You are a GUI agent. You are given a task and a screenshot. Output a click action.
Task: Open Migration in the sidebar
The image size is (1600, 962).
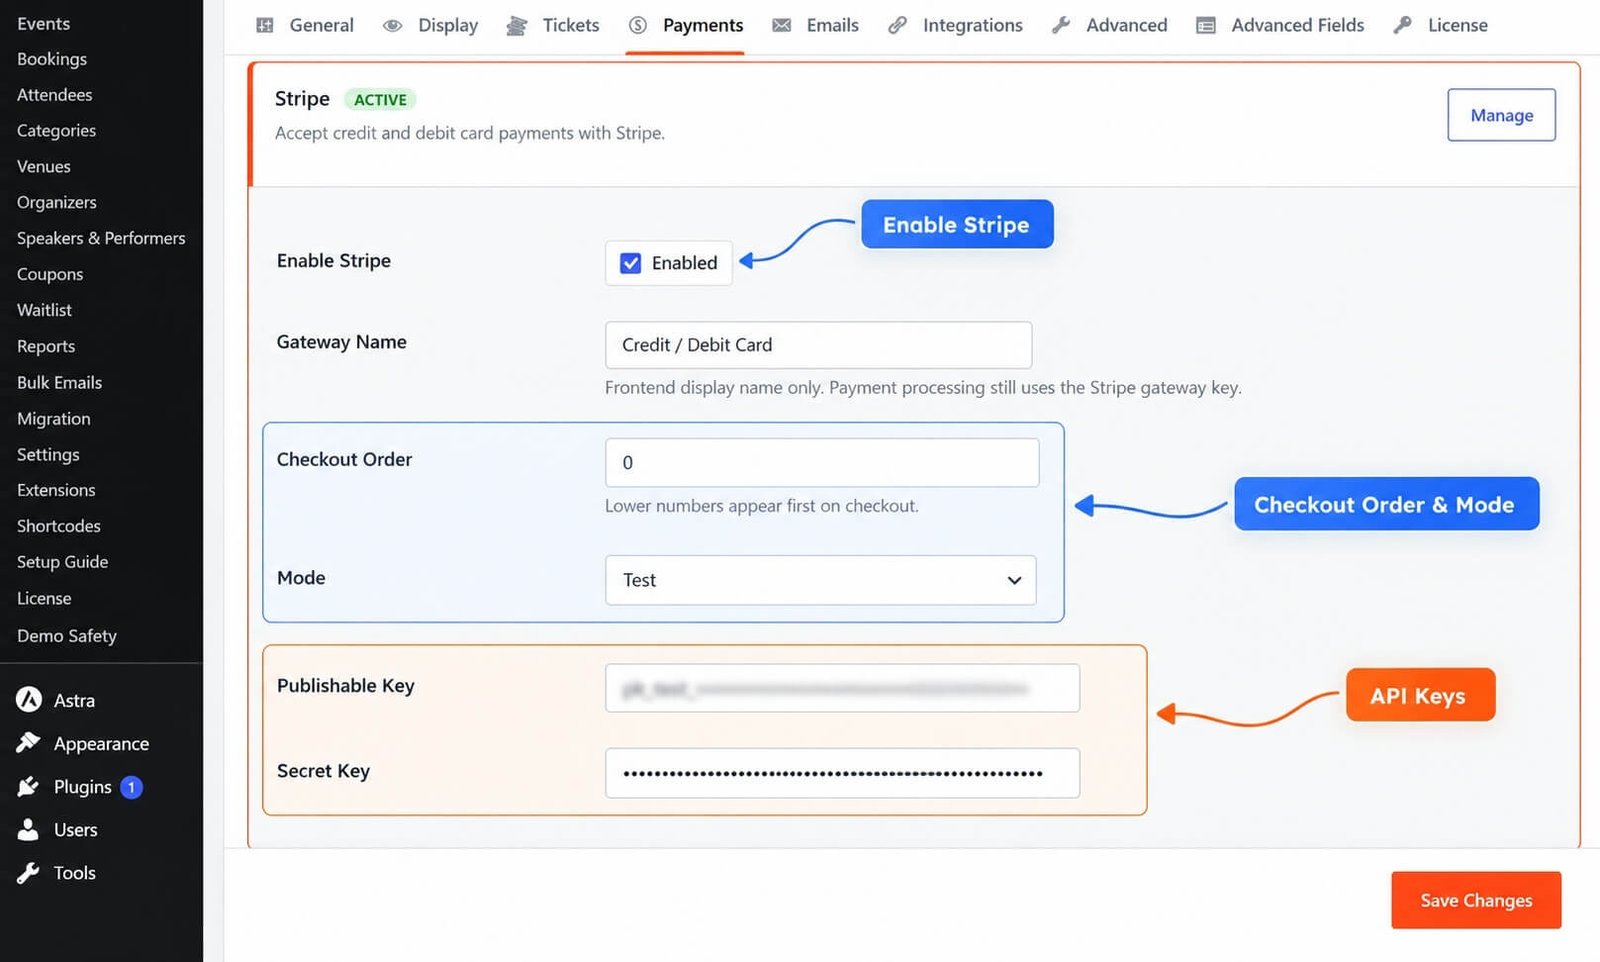click(54, 418)
